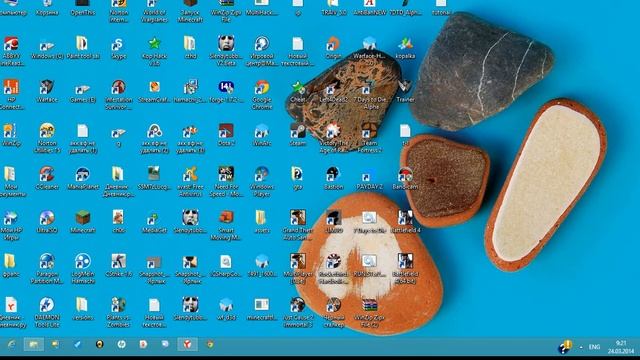
Task: Select the Warface desktop shortcut
Action: coord(47,91)
